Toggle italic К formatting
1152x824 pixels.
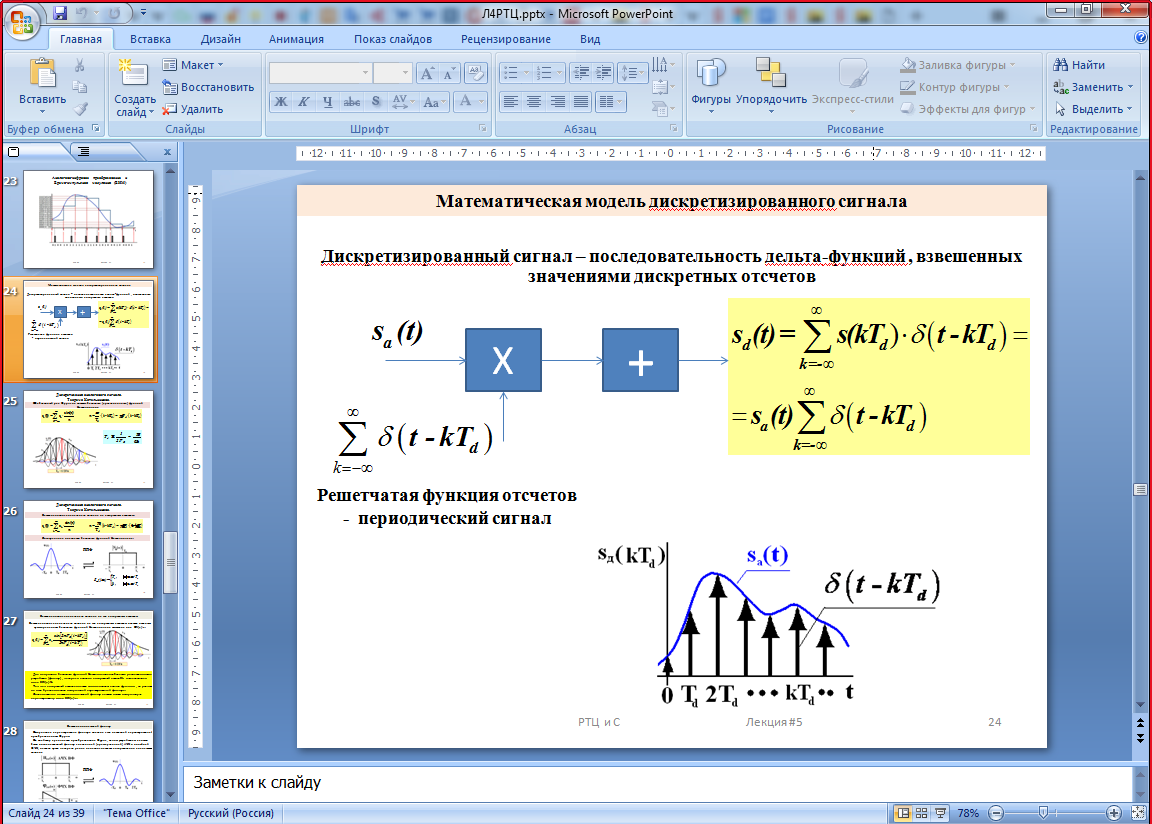tap(303, 102)
